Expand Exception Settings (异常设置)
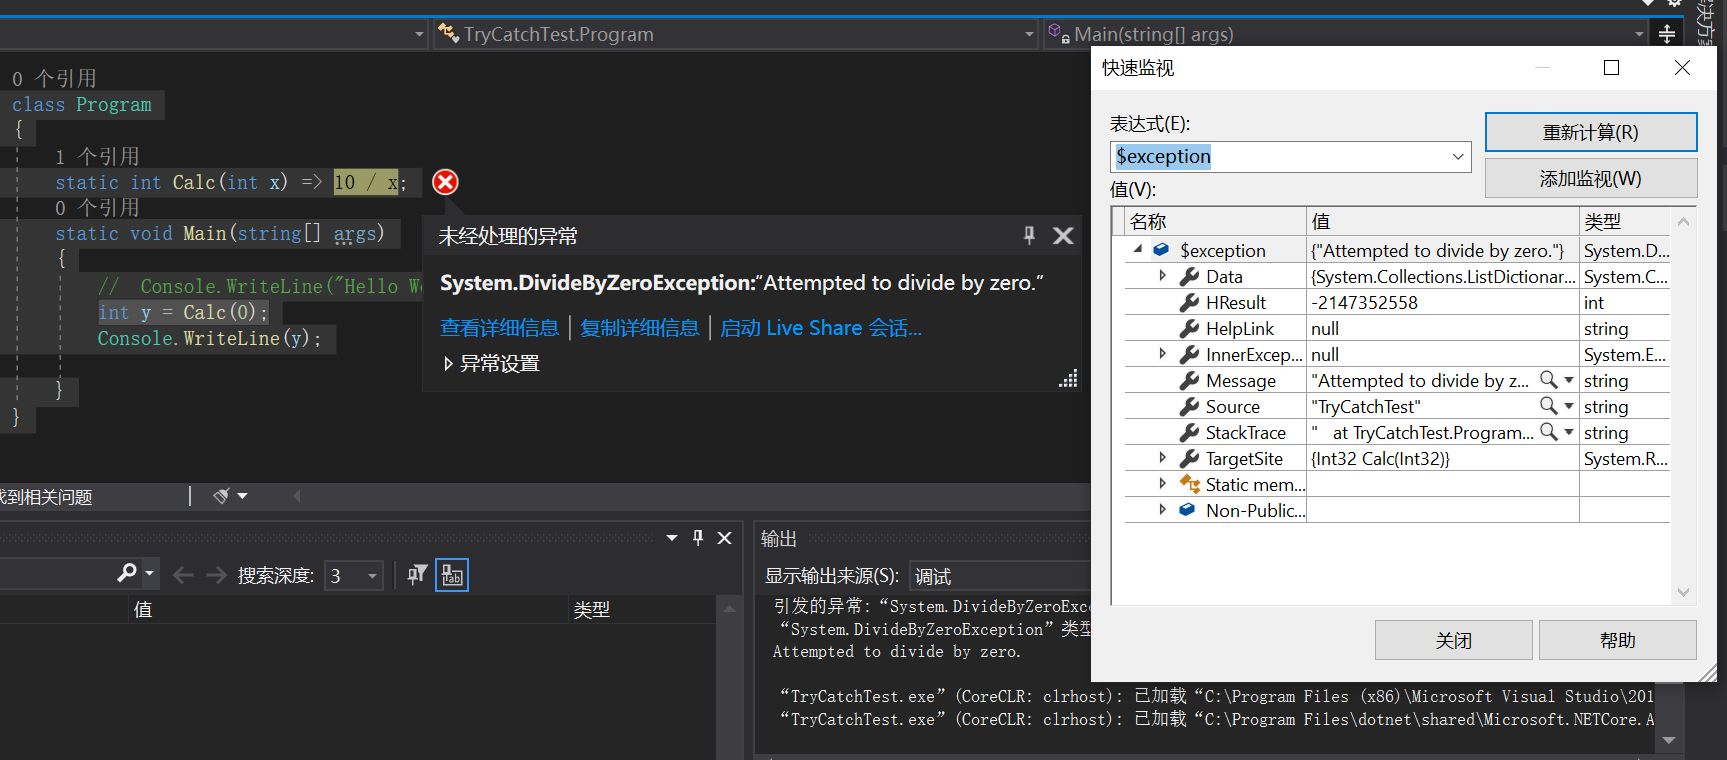 (x=492, y=364)
